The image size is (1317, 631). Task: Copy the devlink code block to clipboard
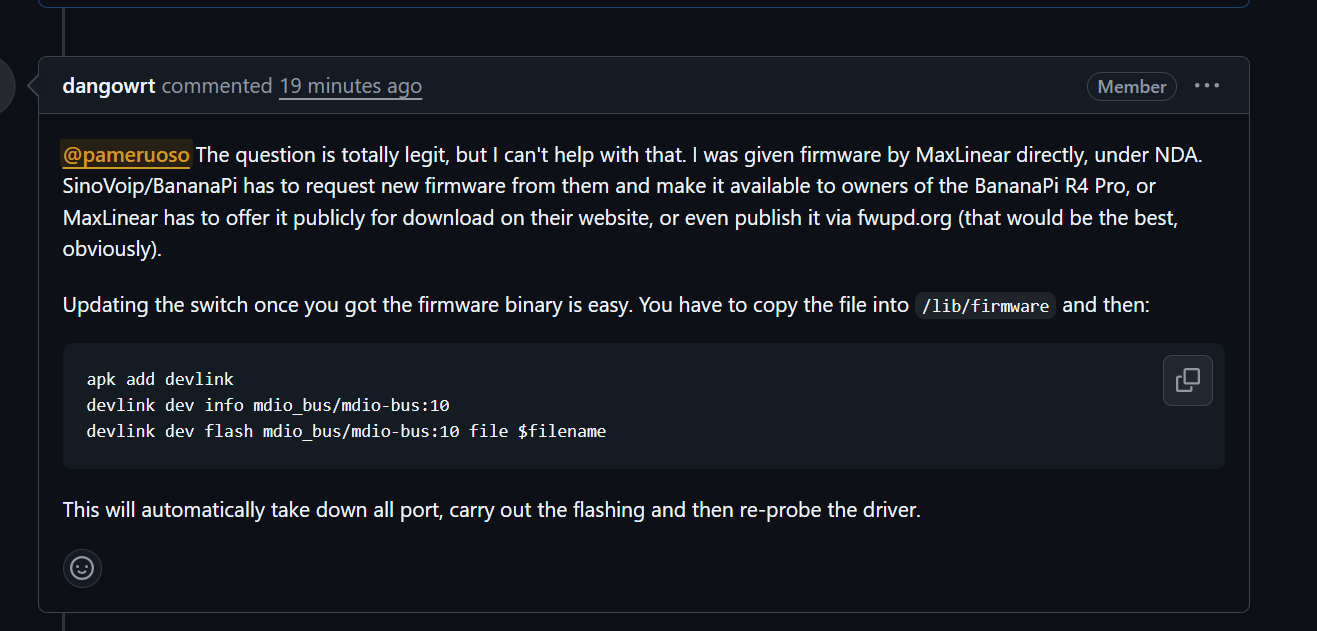[x=1187, y=381]
